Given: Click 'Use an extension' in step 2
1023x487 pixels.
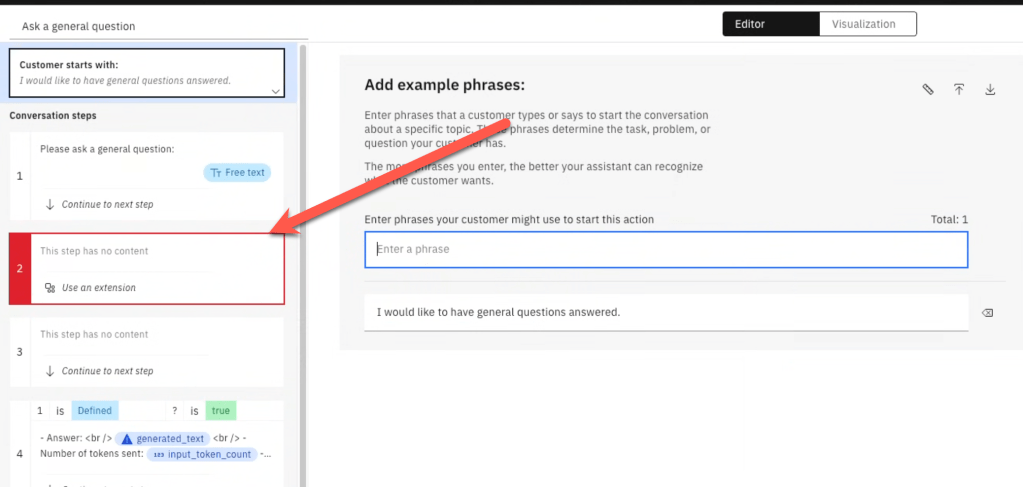Looking at the screenshot, I should (x=98, y=288).
